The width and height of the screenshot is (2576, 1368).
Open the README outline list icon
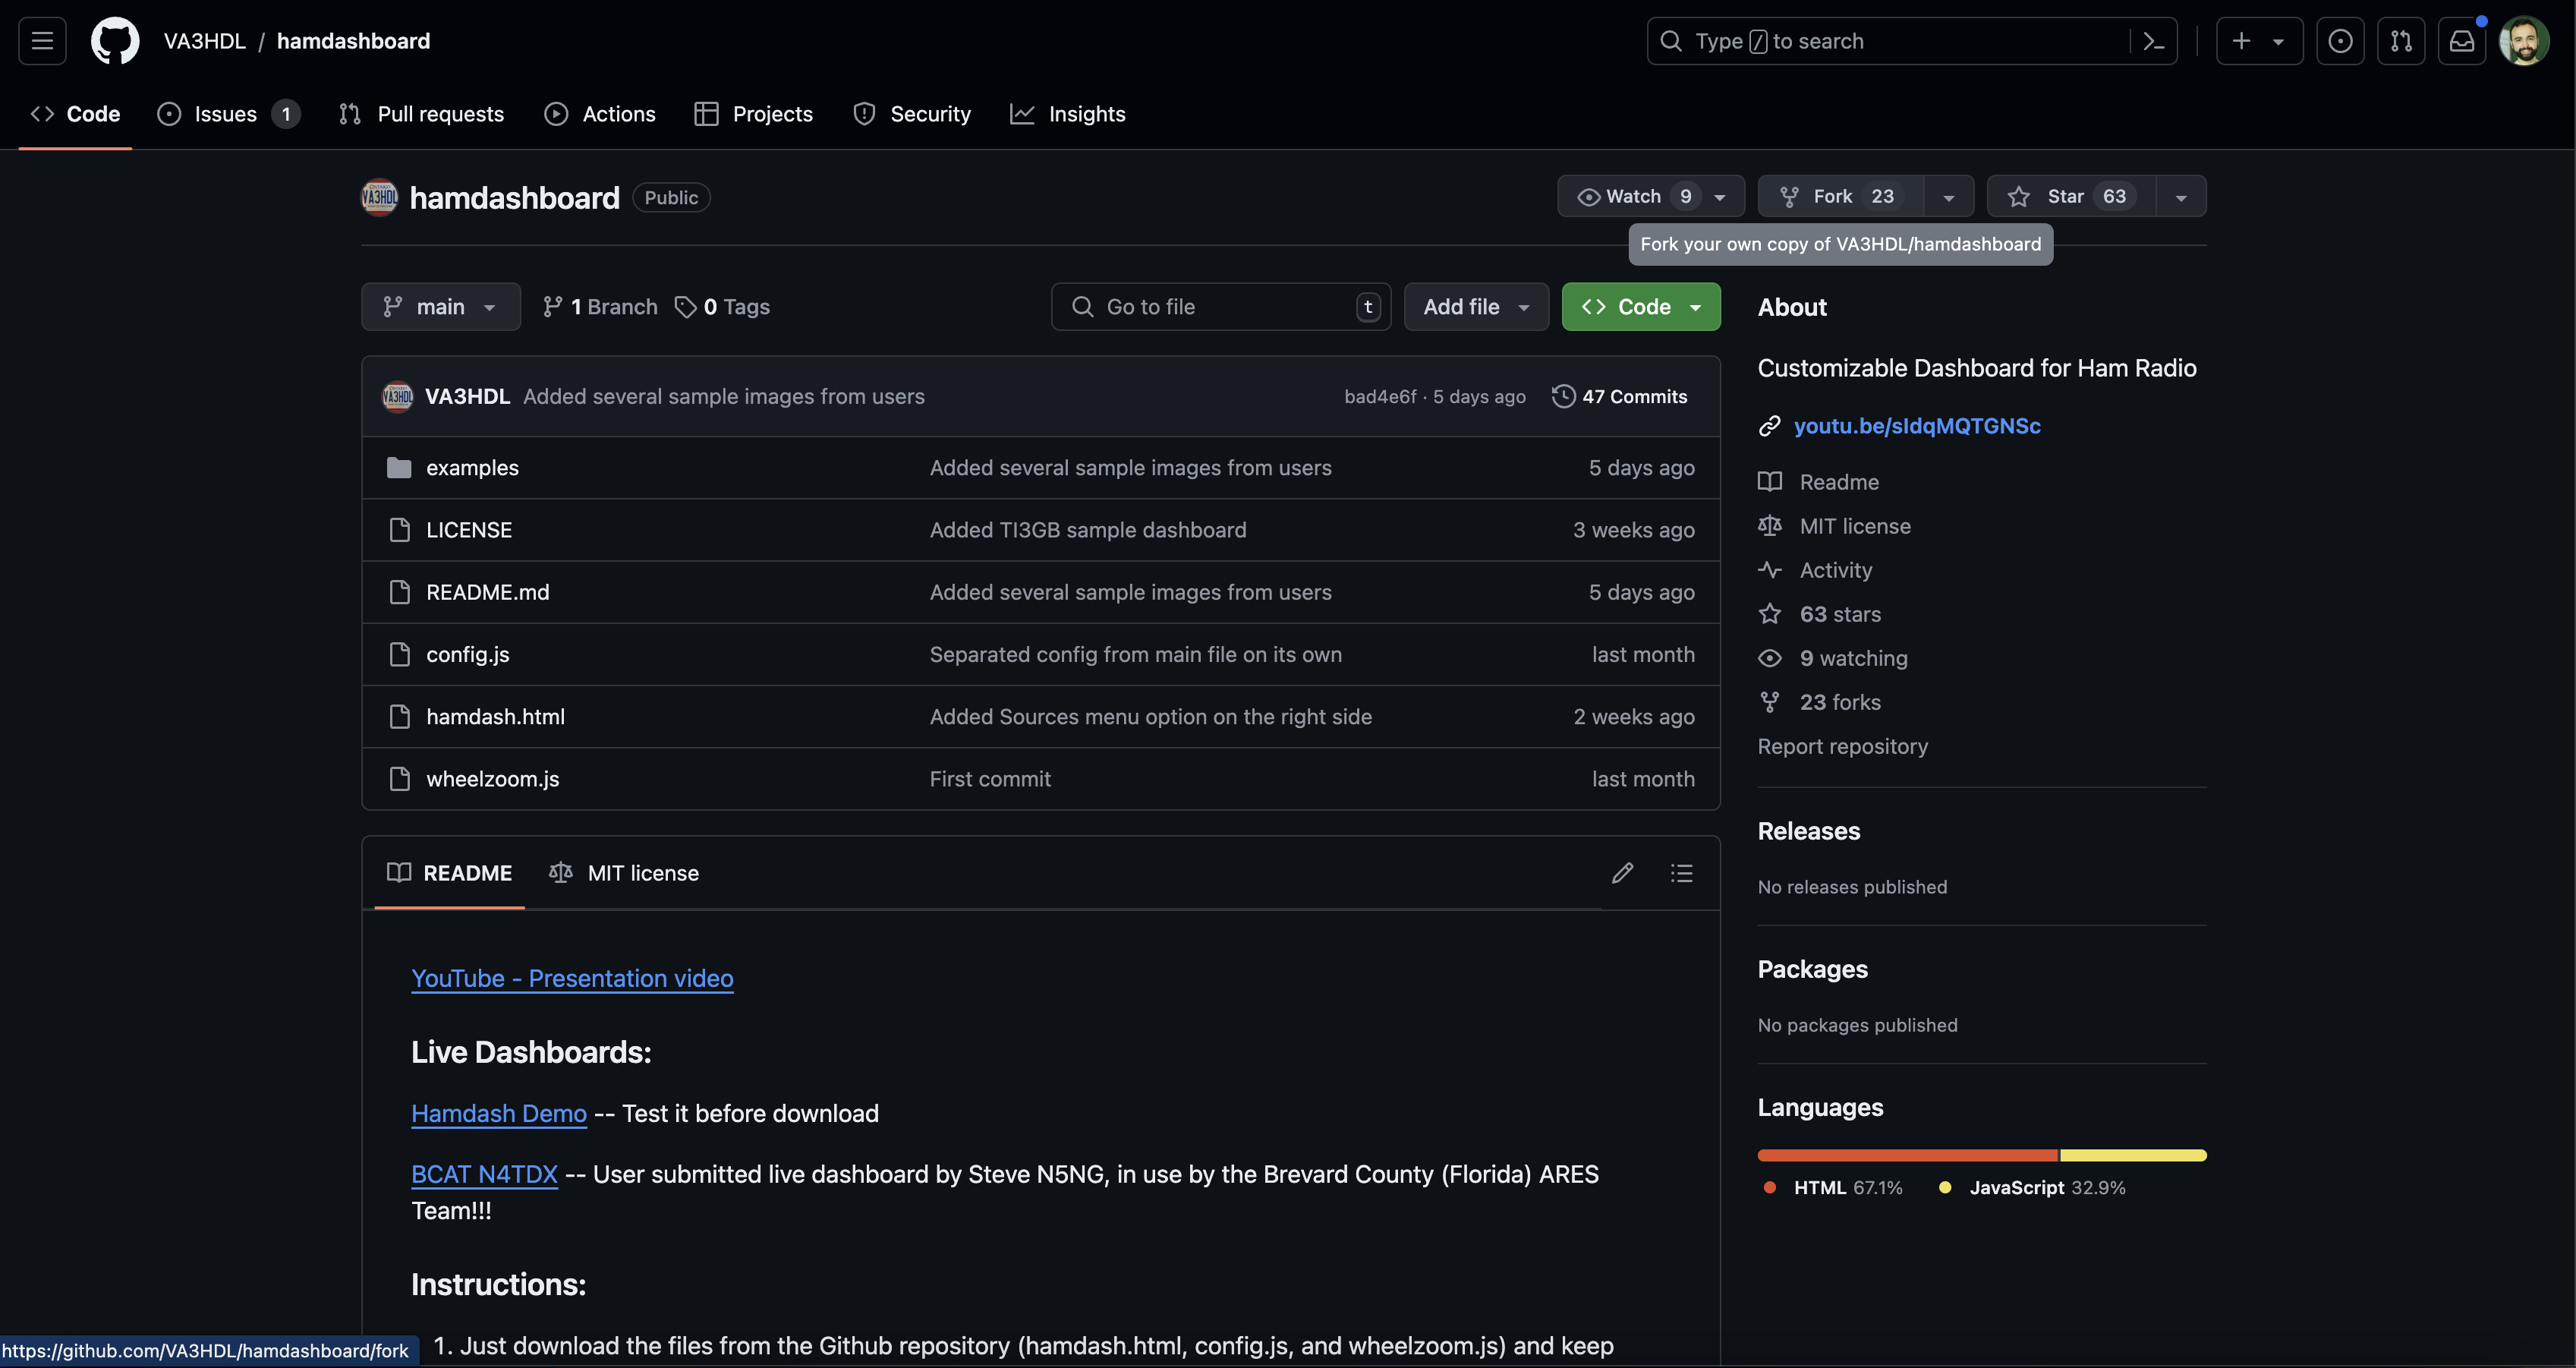[1681, 872]
